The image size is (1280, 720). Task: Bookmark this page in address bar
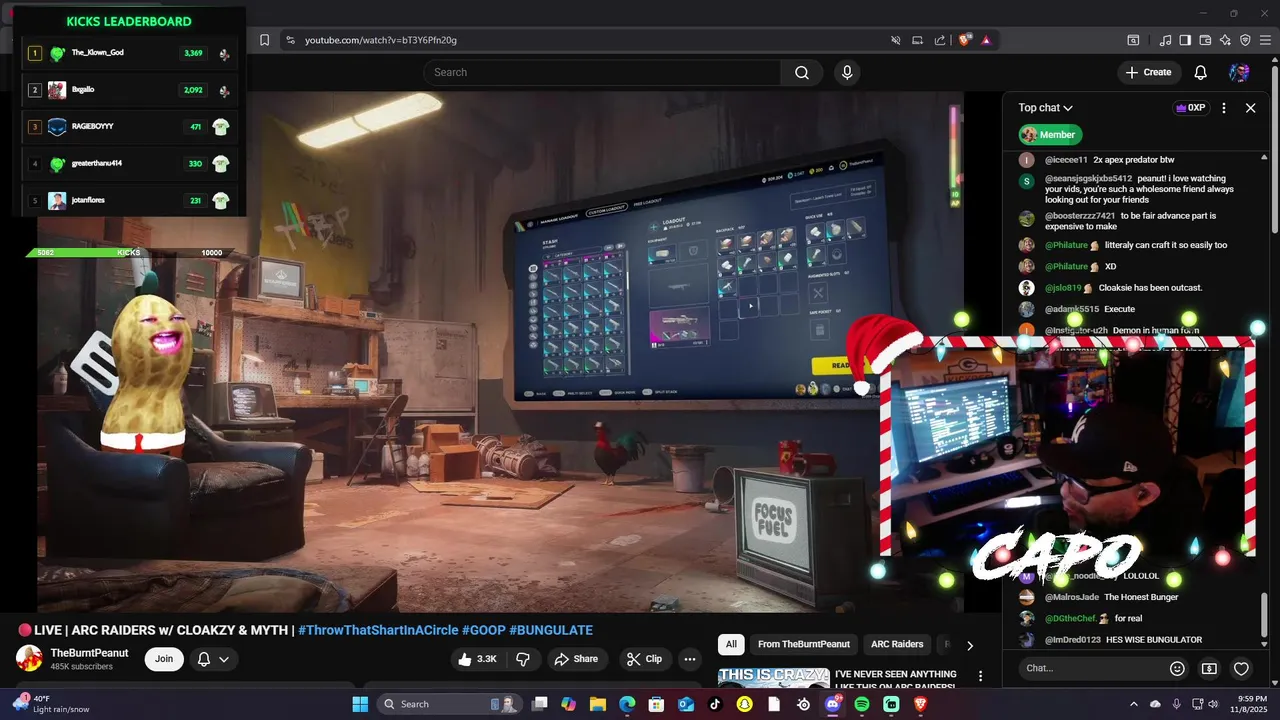click(264, 40)
